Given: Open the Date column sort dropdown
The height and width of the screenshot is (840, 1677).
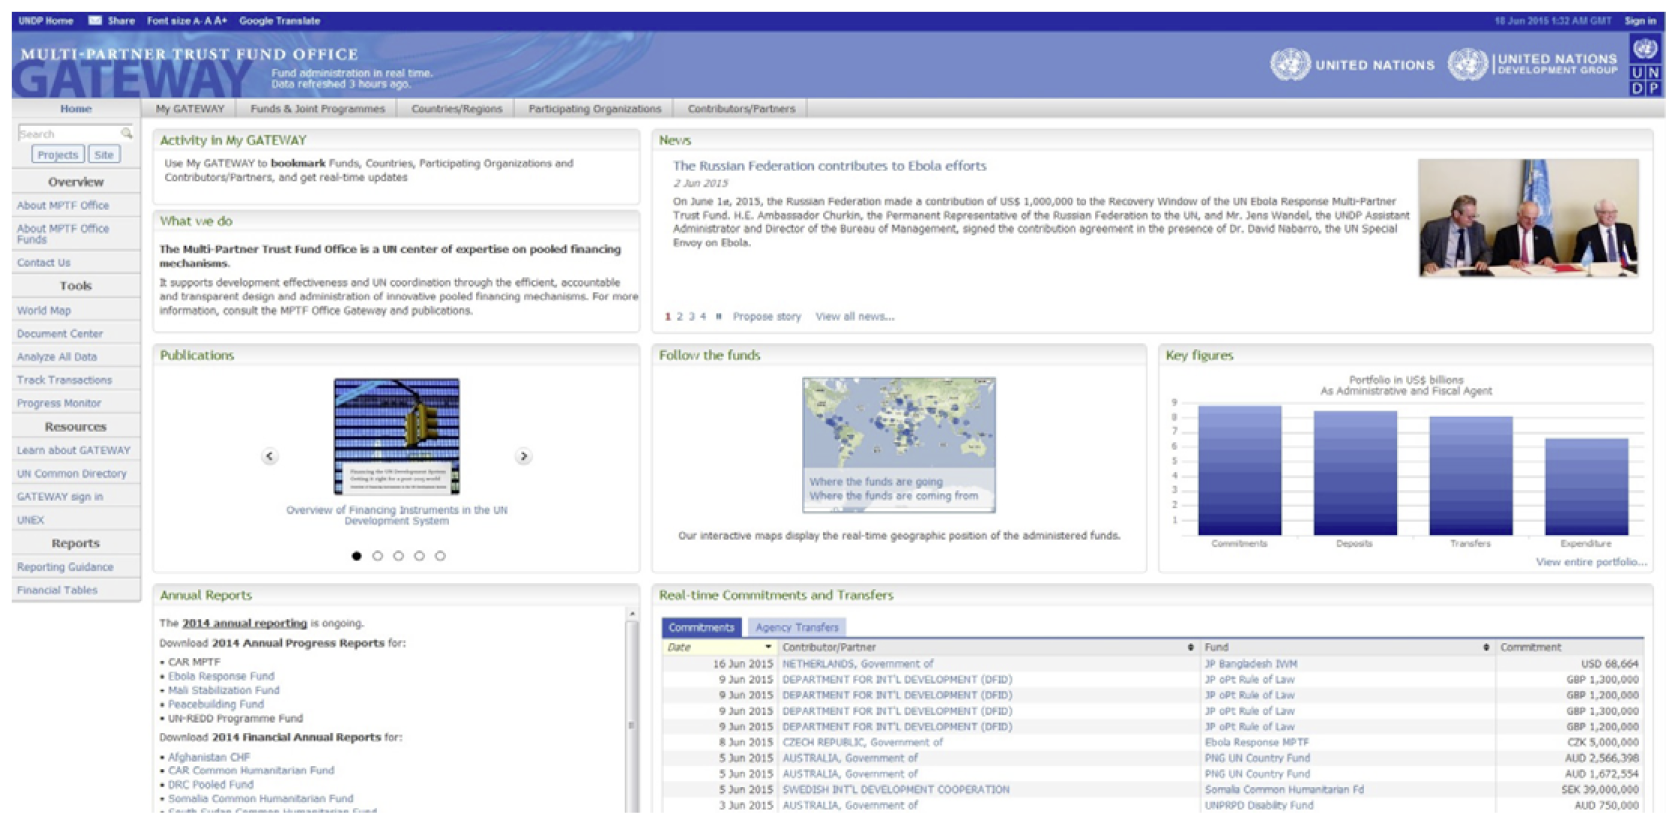Looking at the screenshot, I should (768, 647).
